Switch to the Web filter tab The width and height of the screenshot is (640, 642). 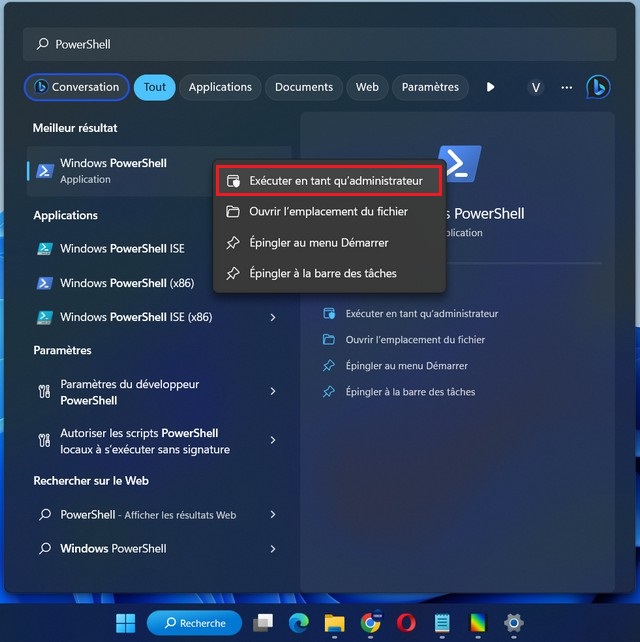(x=367, y=87)
